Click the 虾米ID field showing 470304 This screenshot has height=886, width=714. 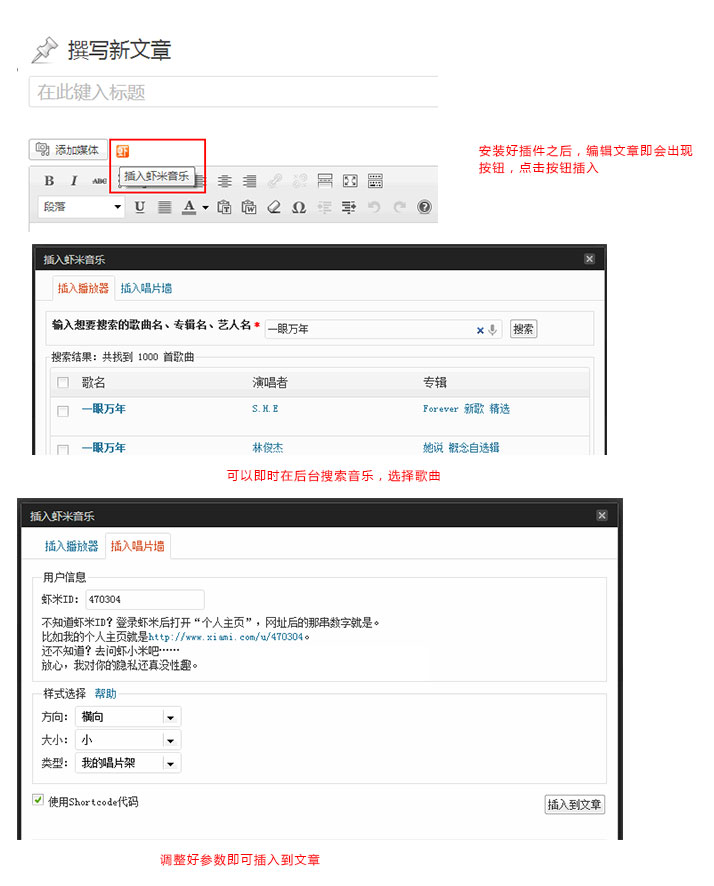(145, 600)
